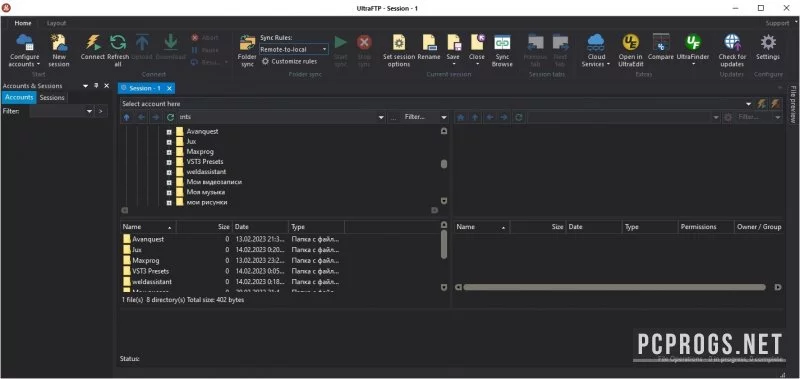
Task: Open Settings gear
Action: coord(768,47)
